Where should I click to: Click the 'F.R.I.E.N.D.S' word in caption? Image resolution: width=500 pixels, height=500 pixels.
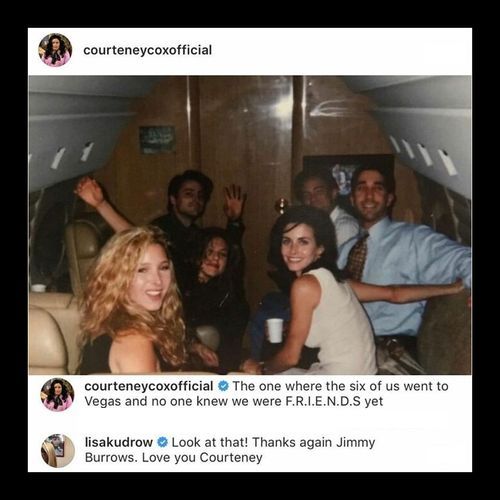tap(323, 401)
